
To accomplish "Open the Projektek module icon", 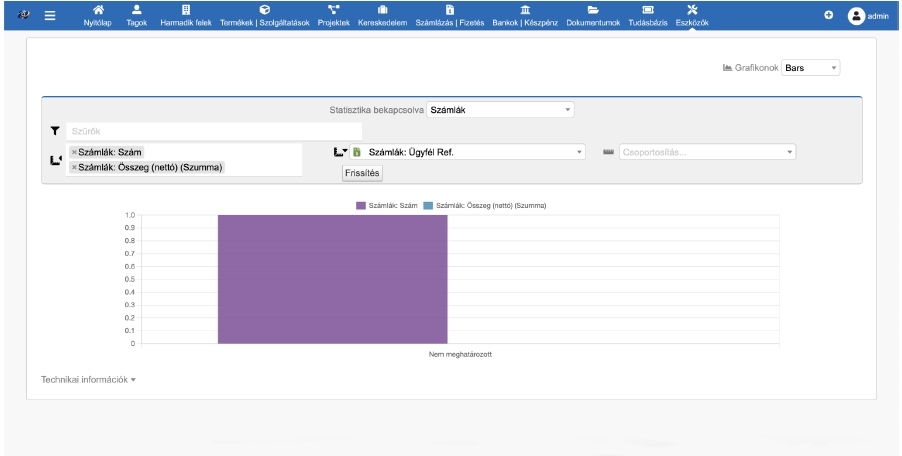I will point(334,10).
